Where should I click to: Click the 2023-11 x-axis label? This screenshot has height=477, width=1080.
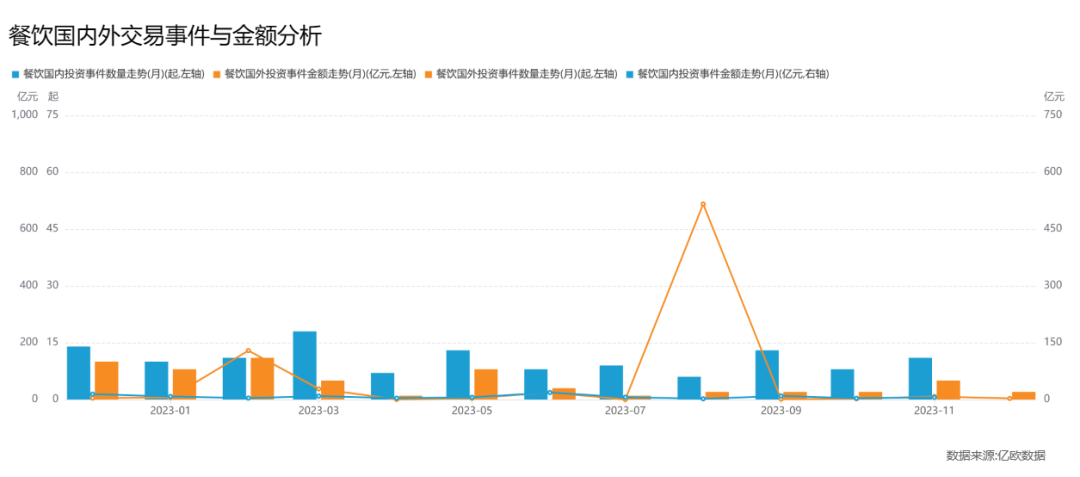[935, 410]
